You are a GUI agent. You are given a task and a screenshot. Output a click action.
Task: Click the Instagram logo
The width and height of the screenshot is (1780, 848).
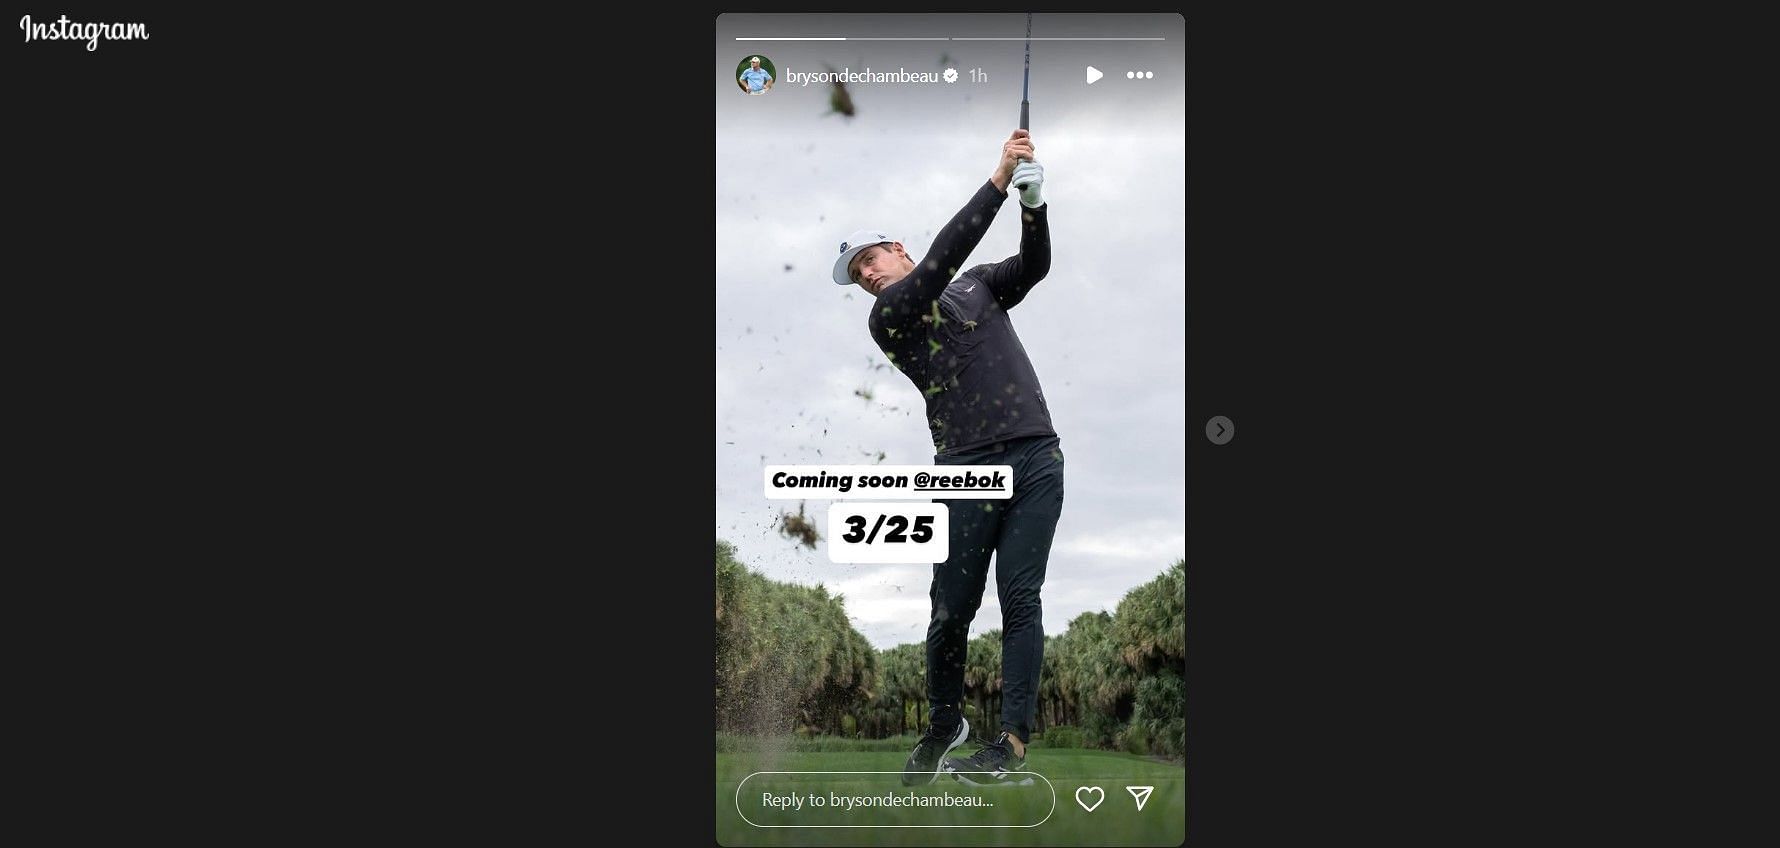(x=84, y=32)
